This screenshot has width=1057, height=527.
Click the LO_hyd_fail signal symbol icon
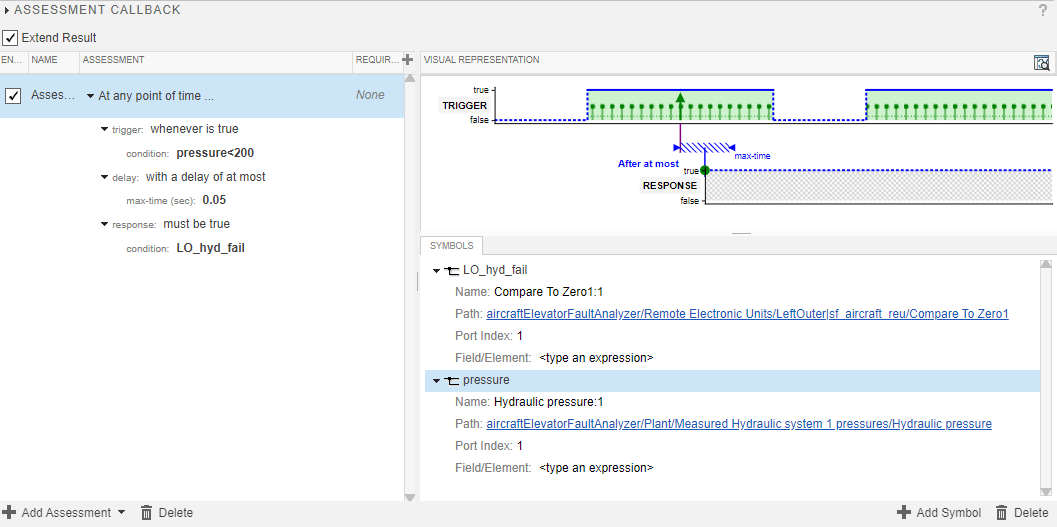[452, 270]
